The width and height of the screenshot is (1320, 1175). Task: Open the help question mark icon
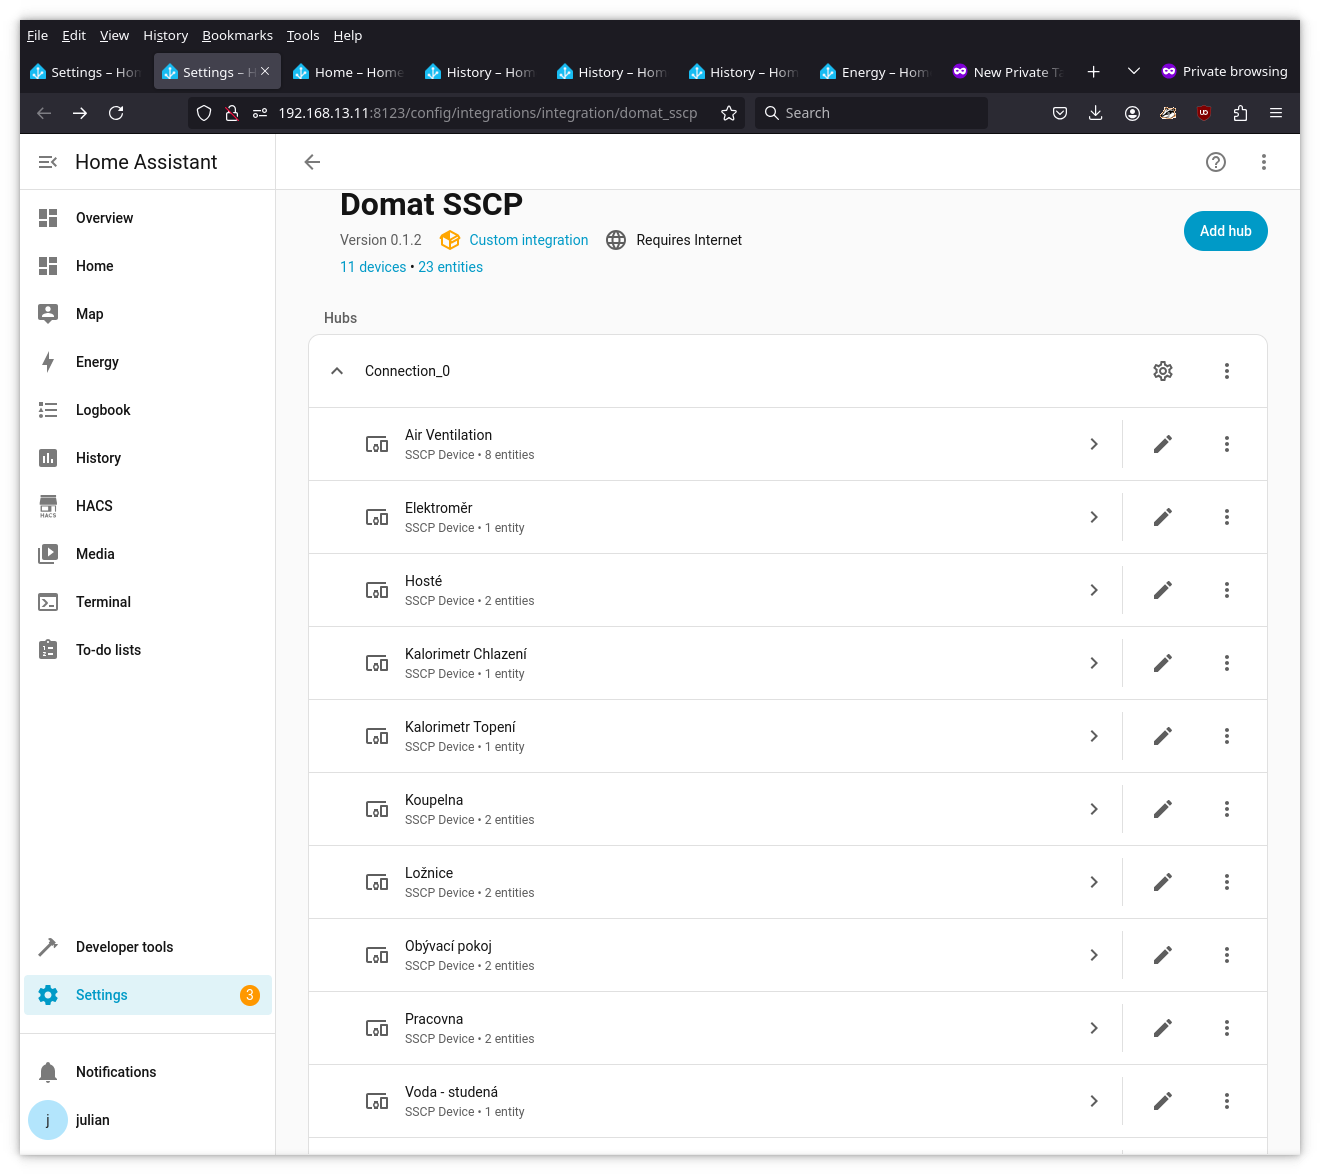click(1216, 162)
